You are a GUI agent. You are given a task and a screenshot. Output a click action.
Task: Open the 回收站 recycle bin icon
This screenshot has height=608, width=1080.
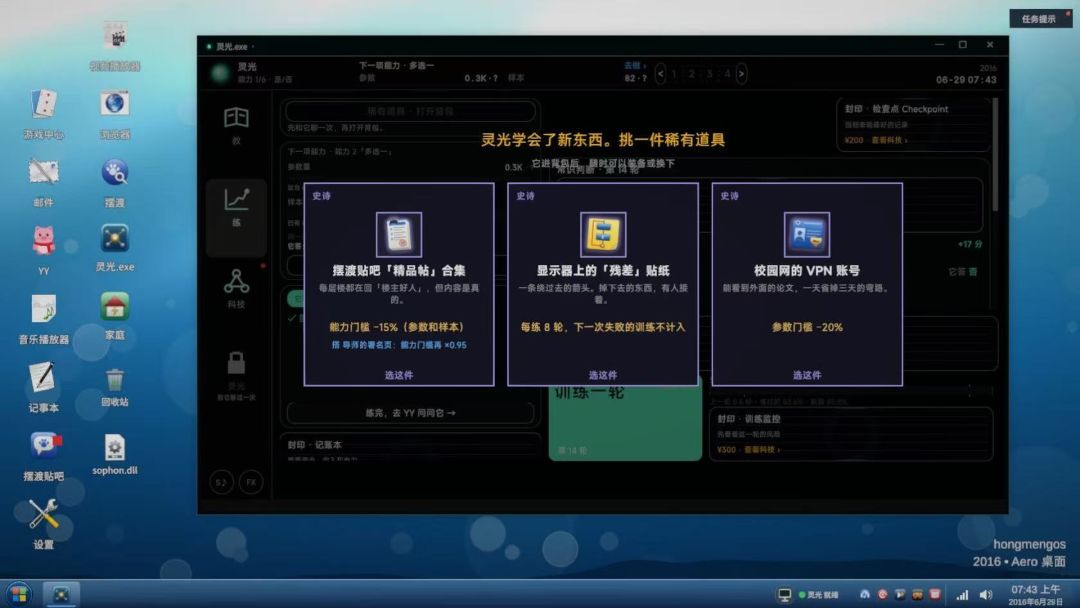[x=114, y=386]
